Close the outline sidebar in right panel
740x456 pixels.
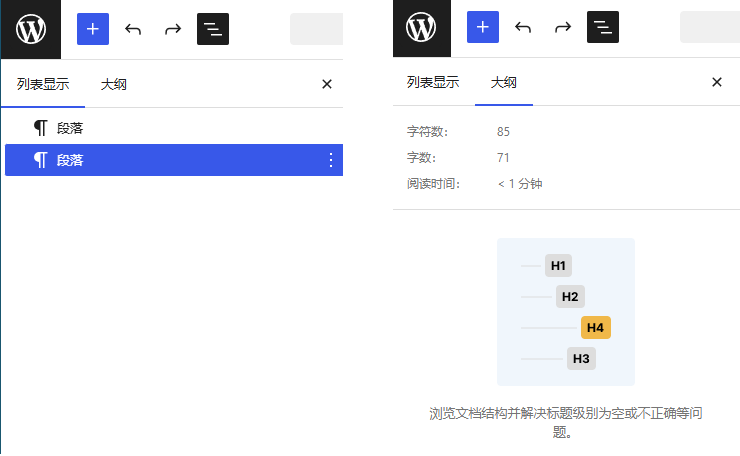point(716,82)
